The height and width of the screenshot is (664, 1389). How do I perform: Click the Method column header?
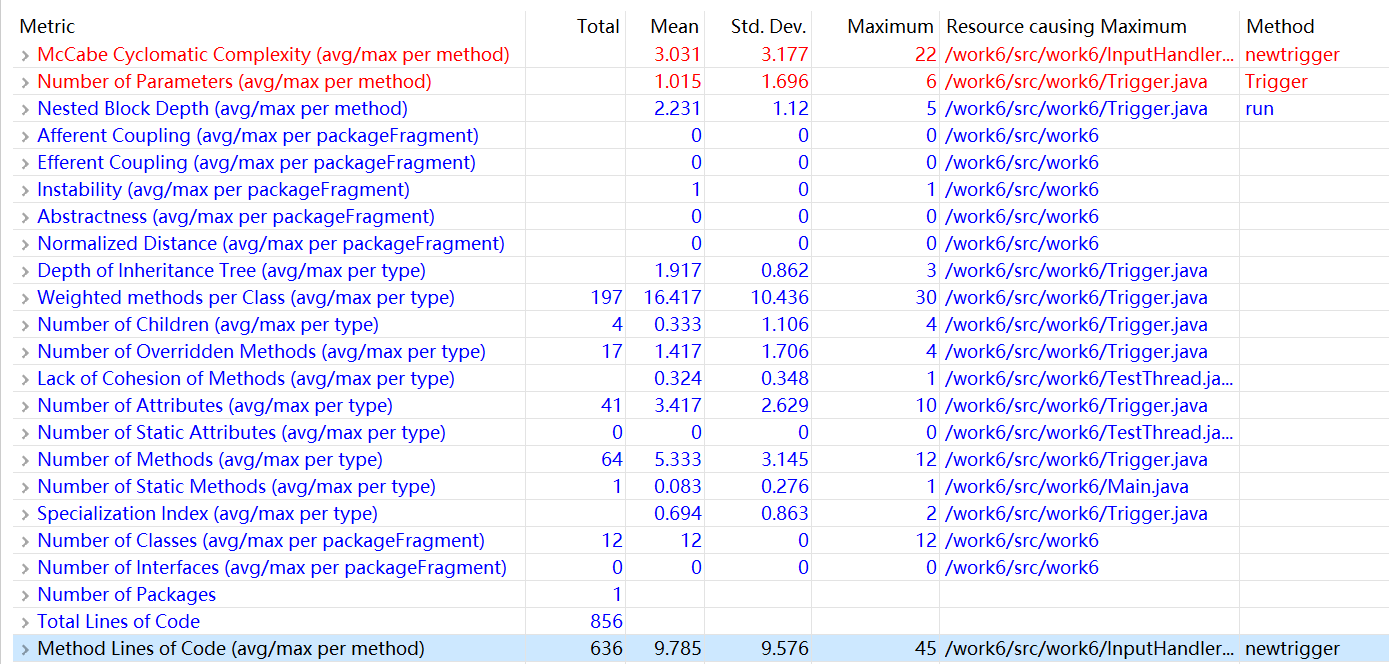click(1279, 27)
